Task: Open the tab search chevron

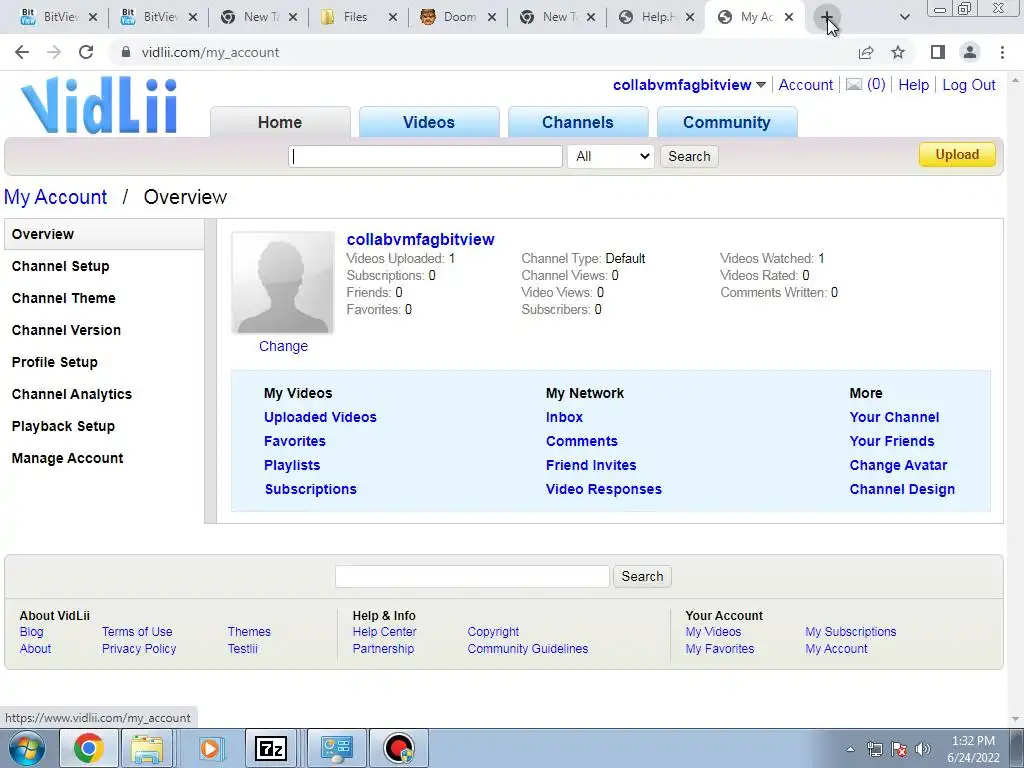Action: pyautogui.click(x=904, y=18)
